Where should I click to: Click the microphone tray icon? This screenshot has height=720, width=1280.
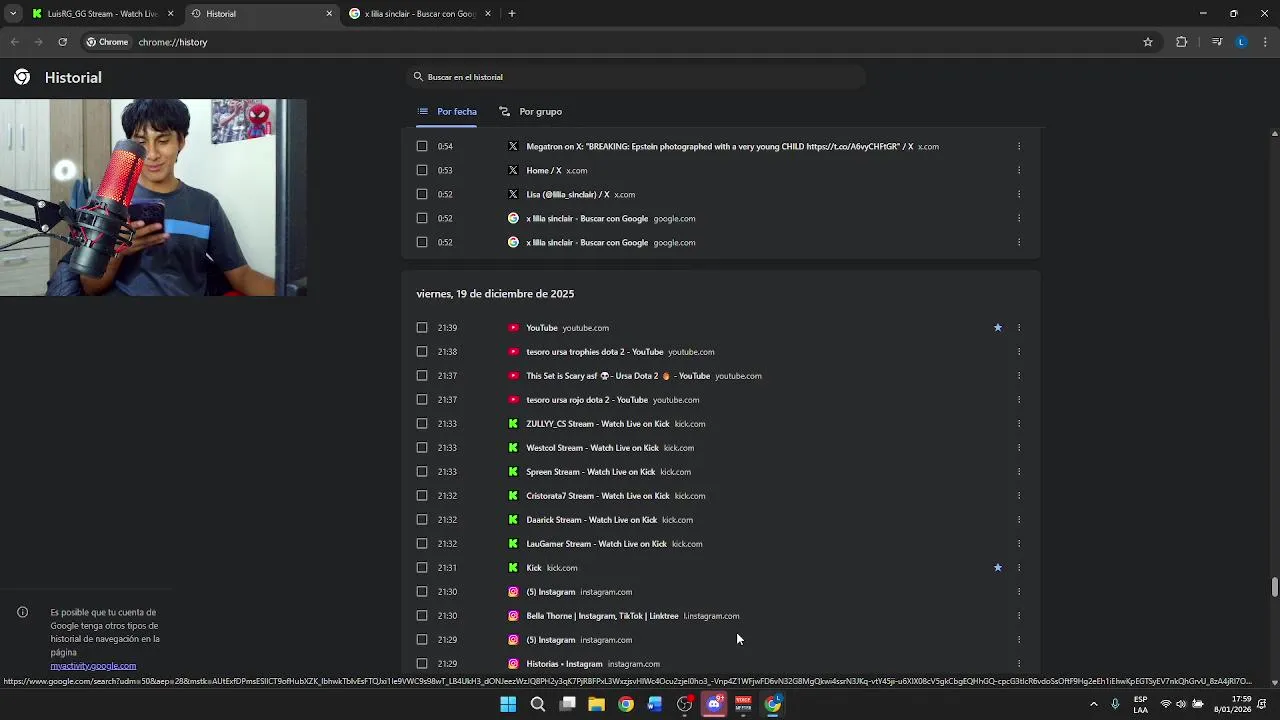[x=1115, y=704]
